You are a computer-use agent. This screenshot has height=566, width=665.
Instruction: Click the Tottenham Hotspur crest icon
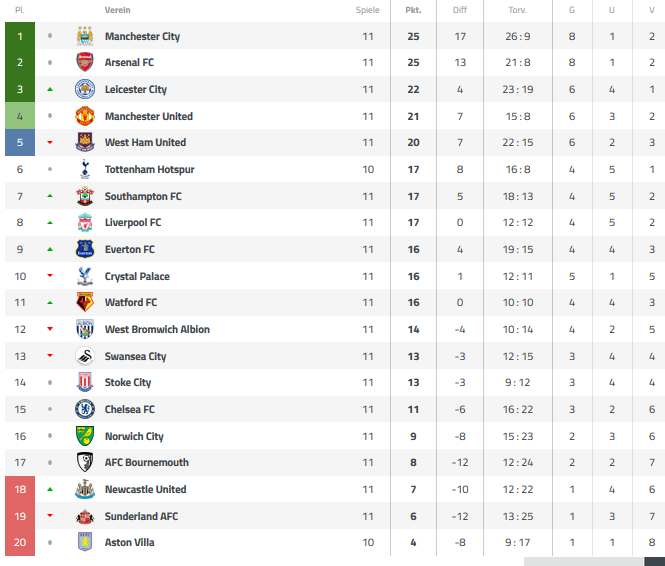click(85, 169)
